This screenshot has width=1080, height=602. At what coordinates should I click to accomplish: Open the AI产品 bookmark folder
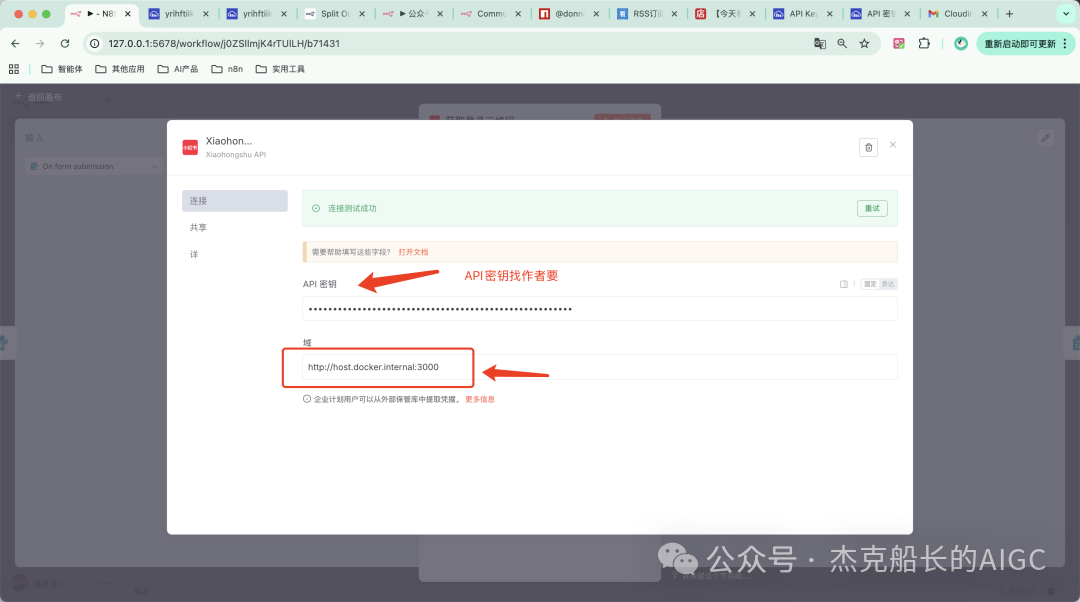click(178, 69)
